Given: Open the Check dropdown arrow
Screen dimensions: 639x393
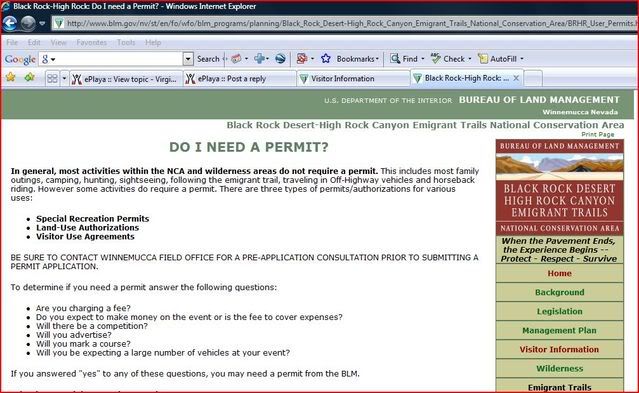Looking at the screenshot, I should pos(469,59).
